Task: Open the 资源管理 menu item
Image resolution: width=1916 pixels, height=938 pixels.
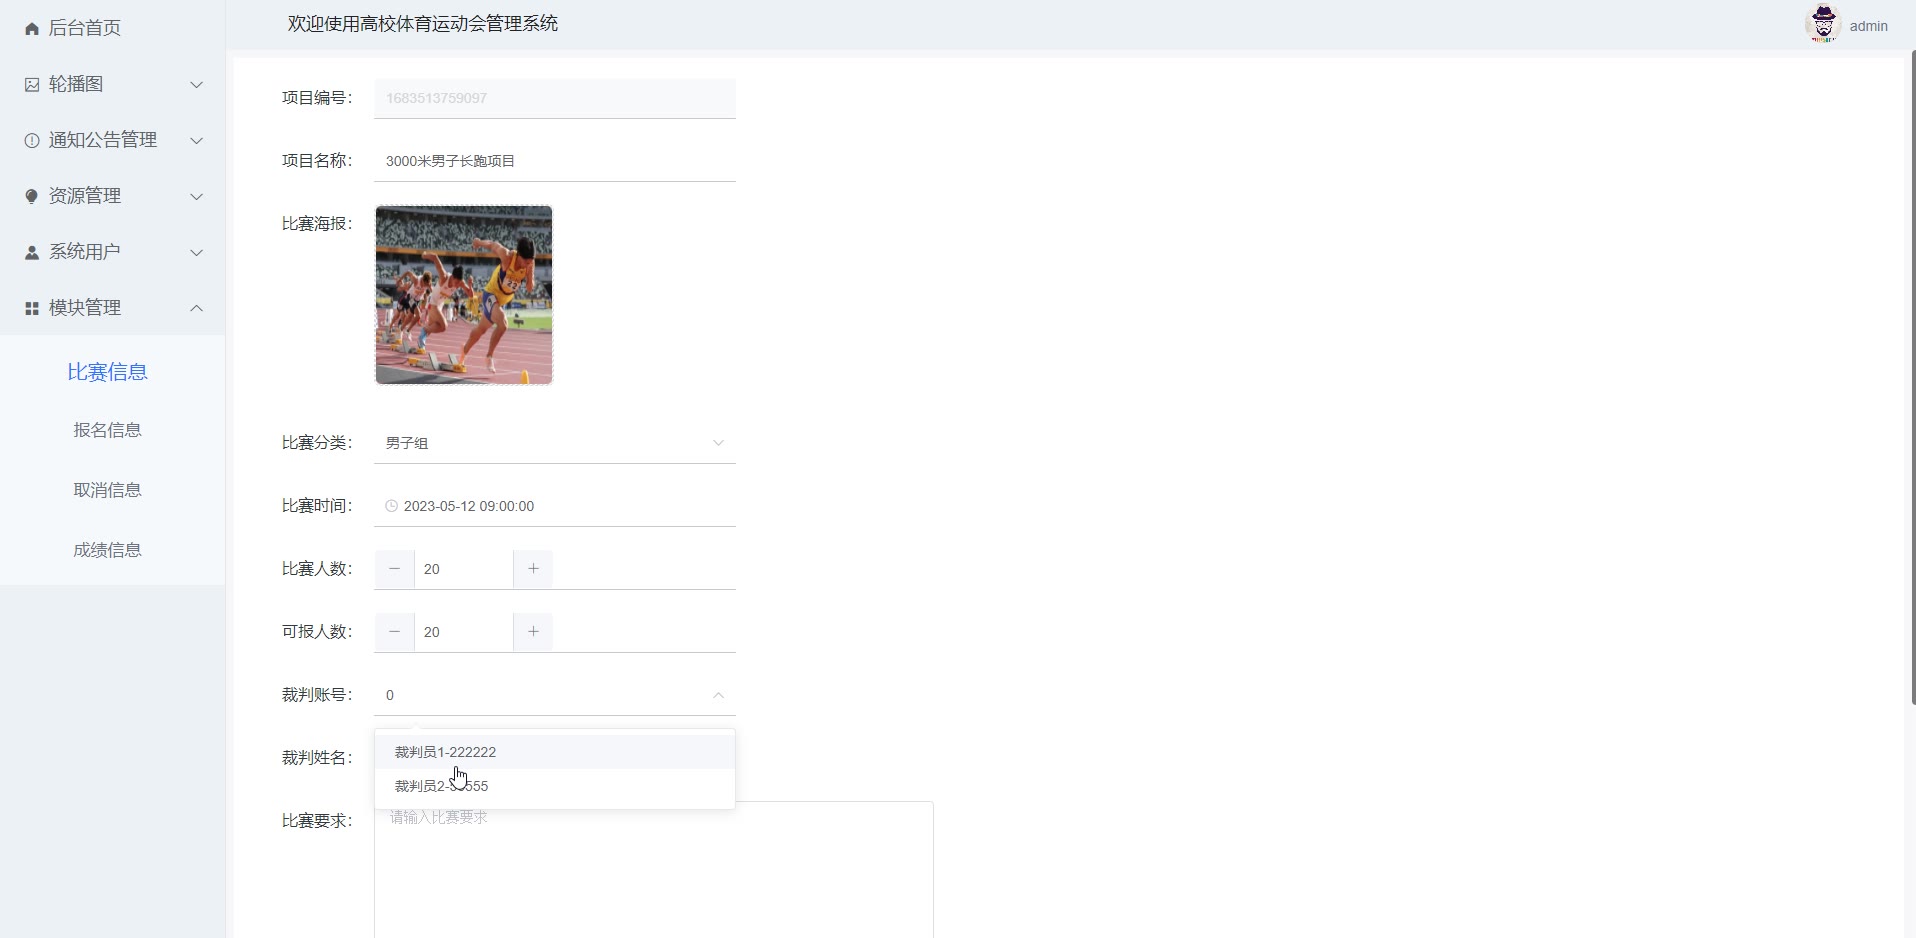Action: [112, 196]
